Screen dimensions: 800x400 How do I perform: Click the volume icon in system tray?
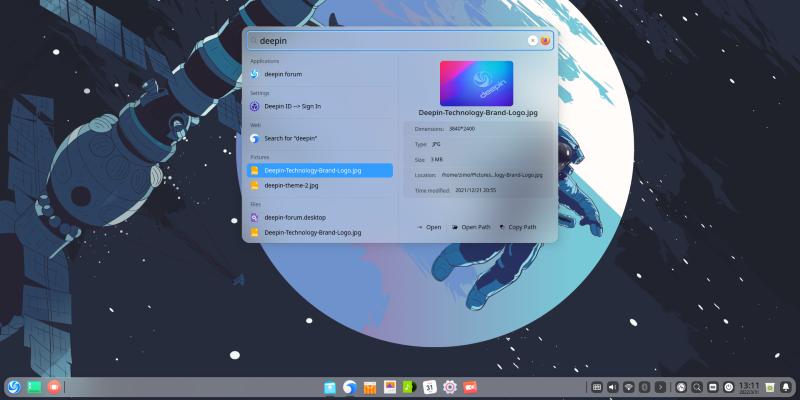(x=613, y=387)
